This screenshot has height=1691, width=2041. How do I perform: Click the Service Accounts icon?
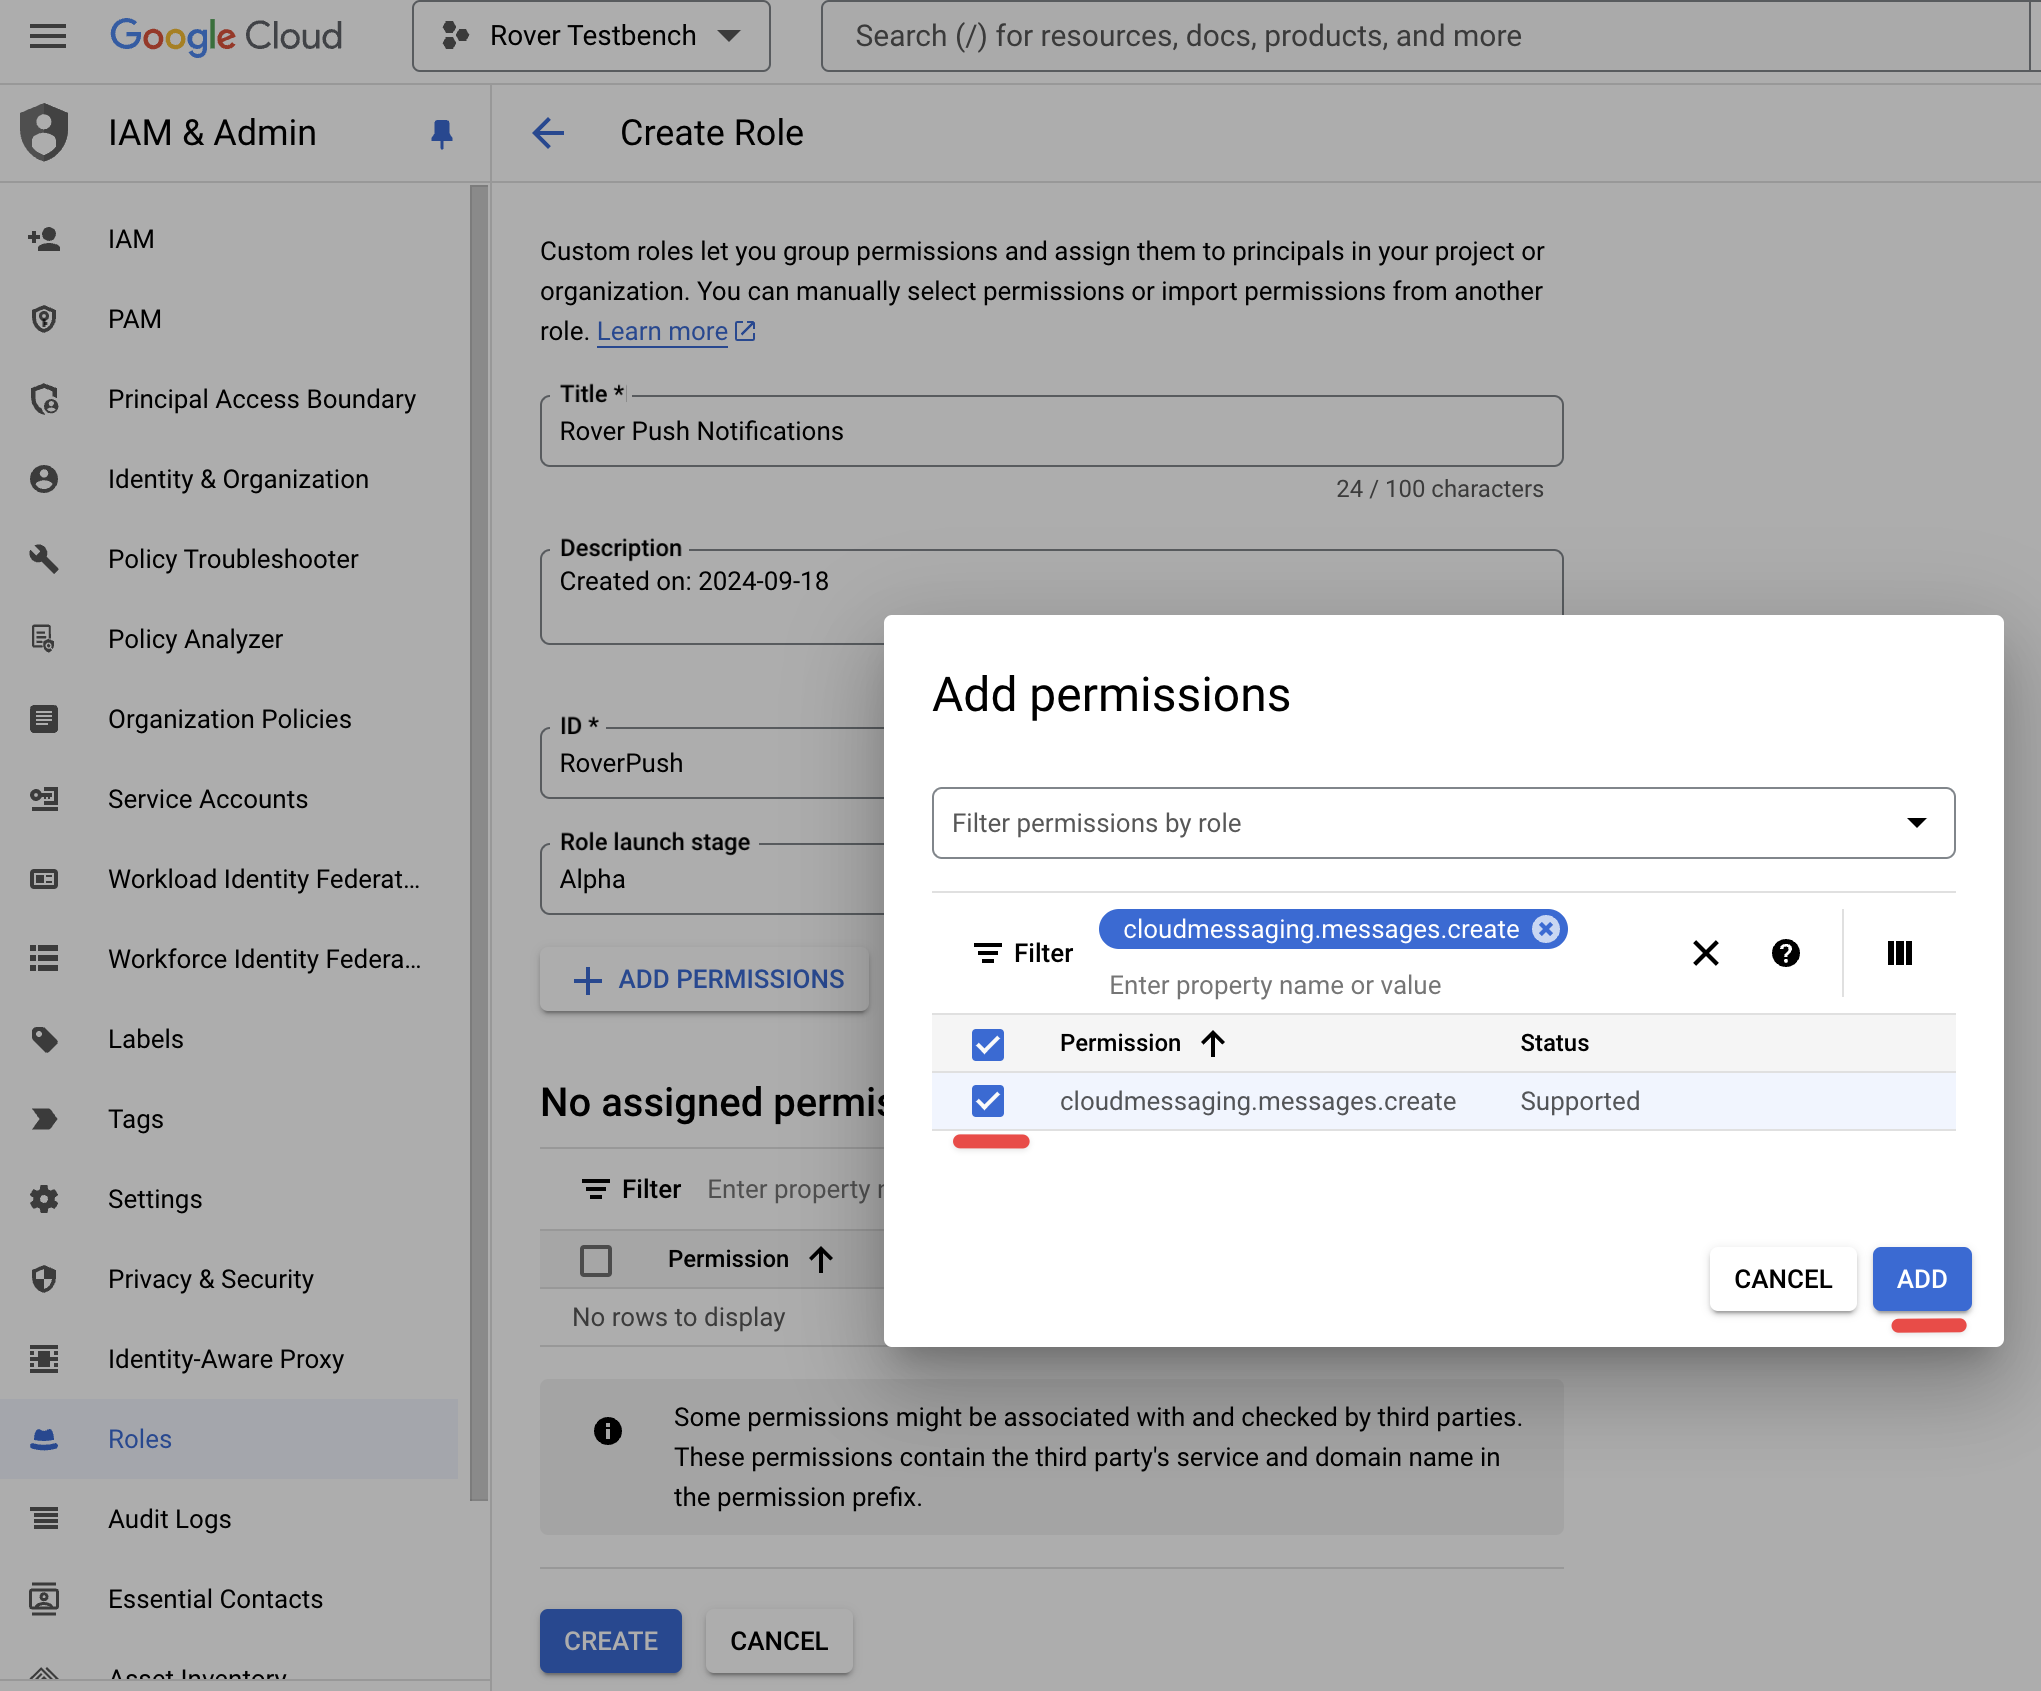[x=44, y=798]
